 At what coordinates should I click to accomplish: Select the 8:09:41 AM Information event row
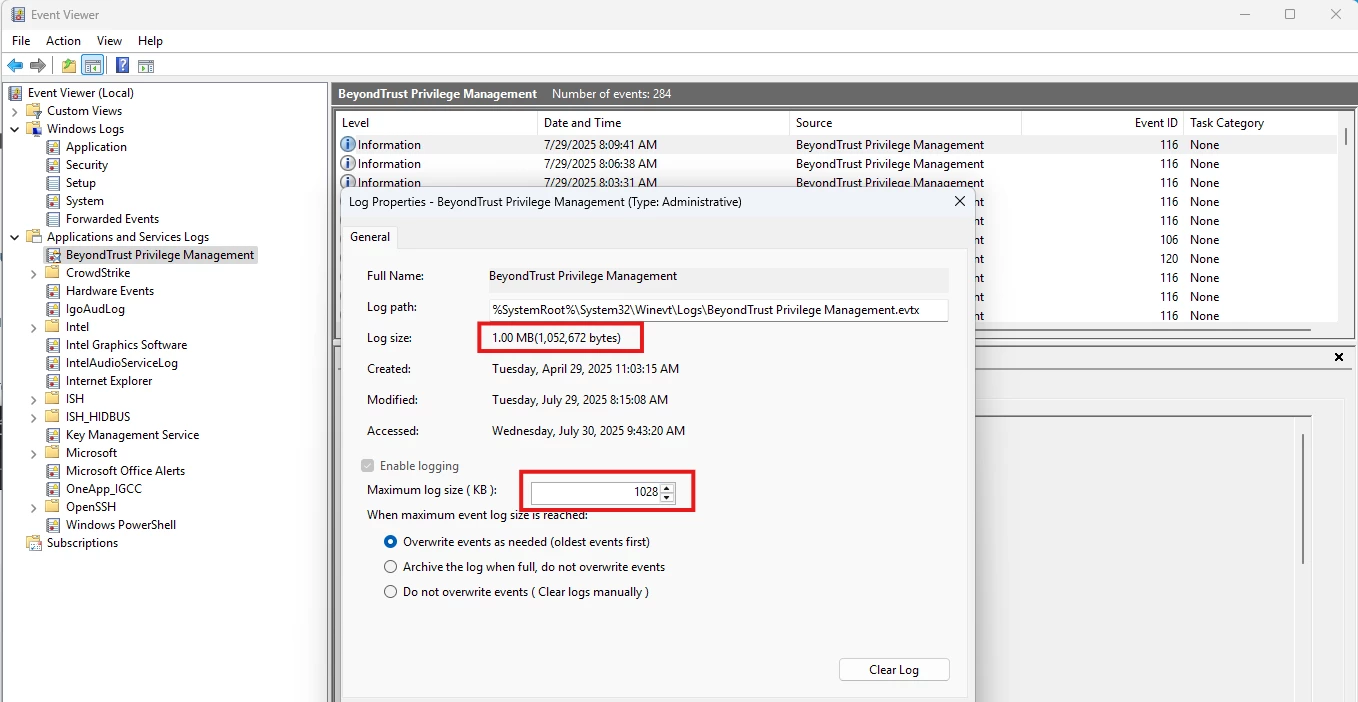coord(836,145)
